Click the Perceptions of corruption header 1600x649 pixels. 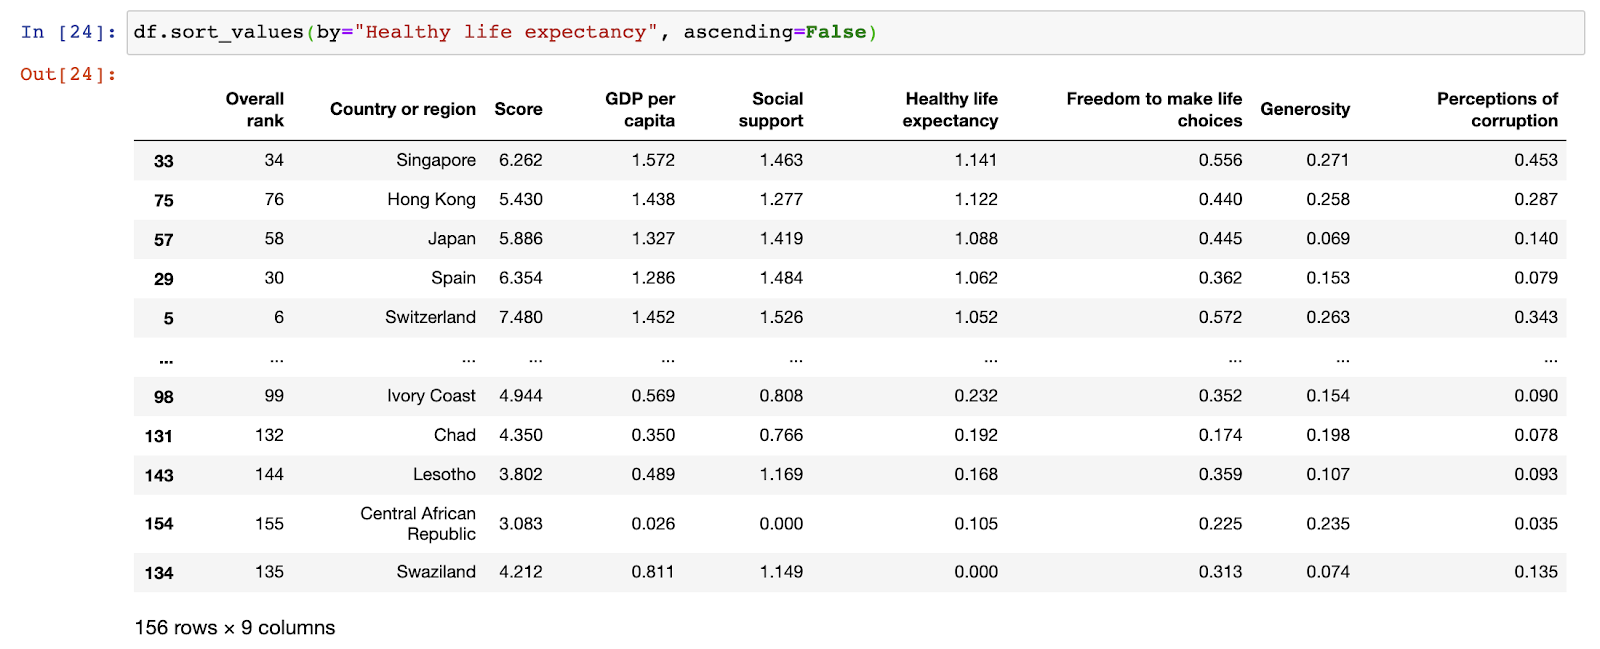click(1497, 109)
